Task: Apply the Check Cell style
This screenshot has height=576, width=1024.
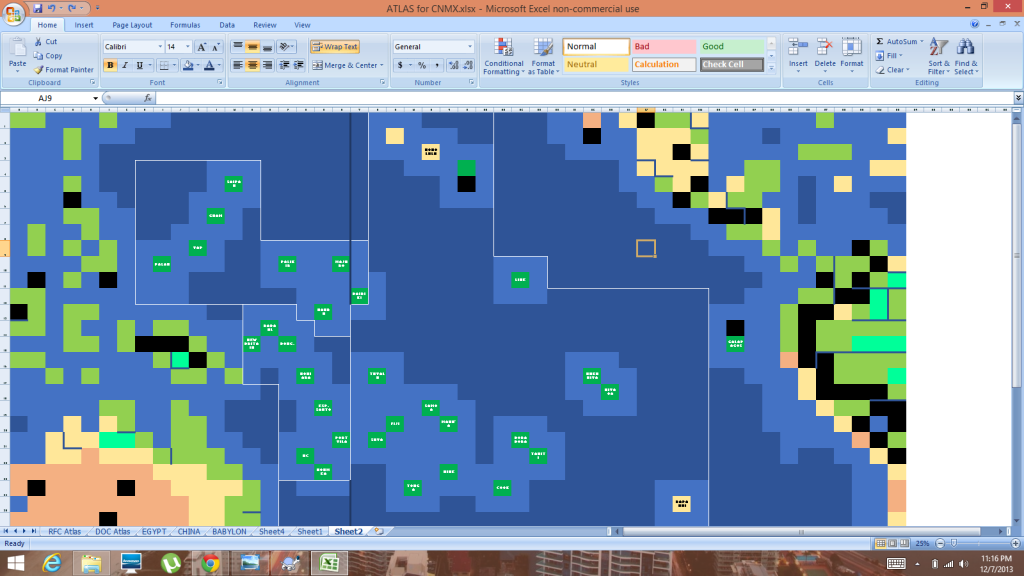Action: point(731,64)
